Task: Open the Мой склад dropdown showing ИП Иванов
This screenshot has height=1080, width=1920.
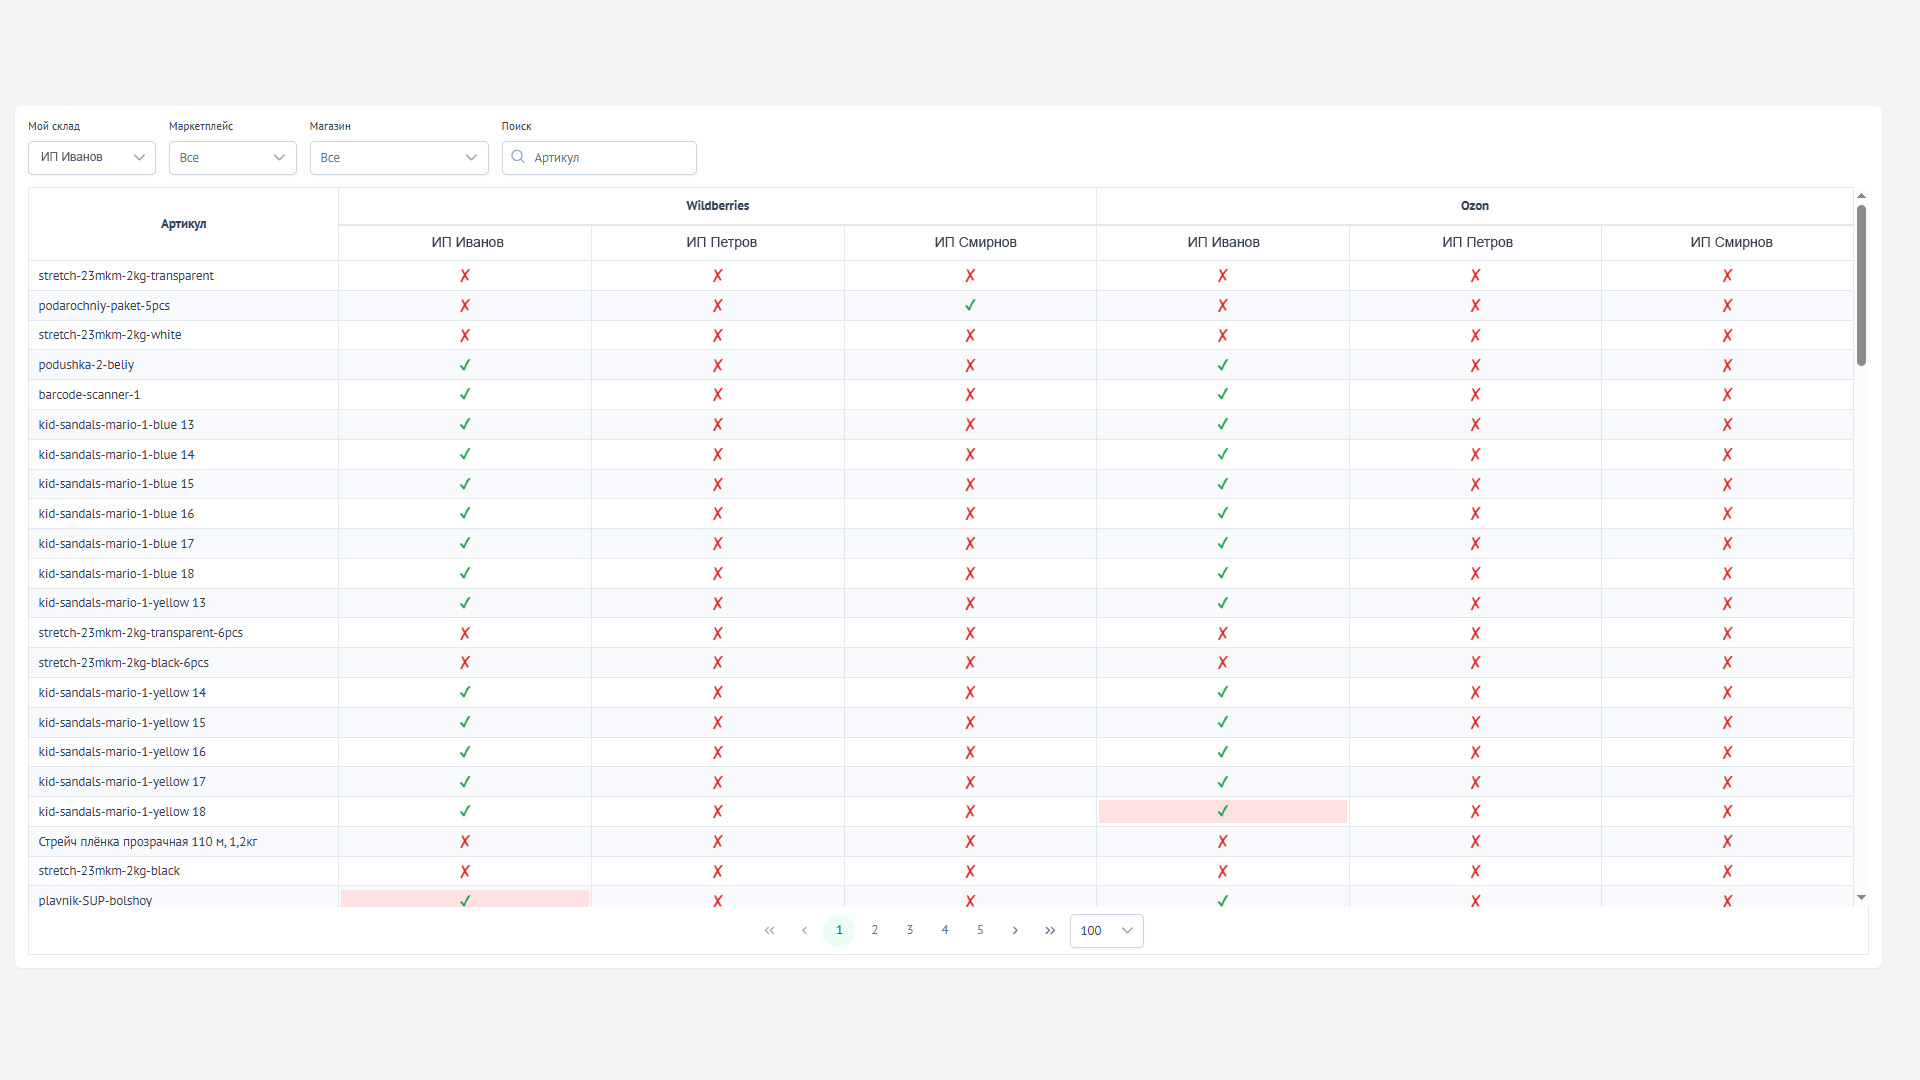Action: (92, 158)
